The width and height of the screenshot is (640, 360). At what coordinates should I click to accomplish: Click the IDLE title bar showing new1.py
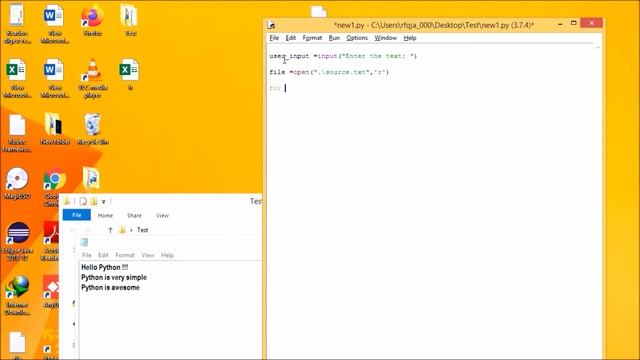click(x=434, y=25)
